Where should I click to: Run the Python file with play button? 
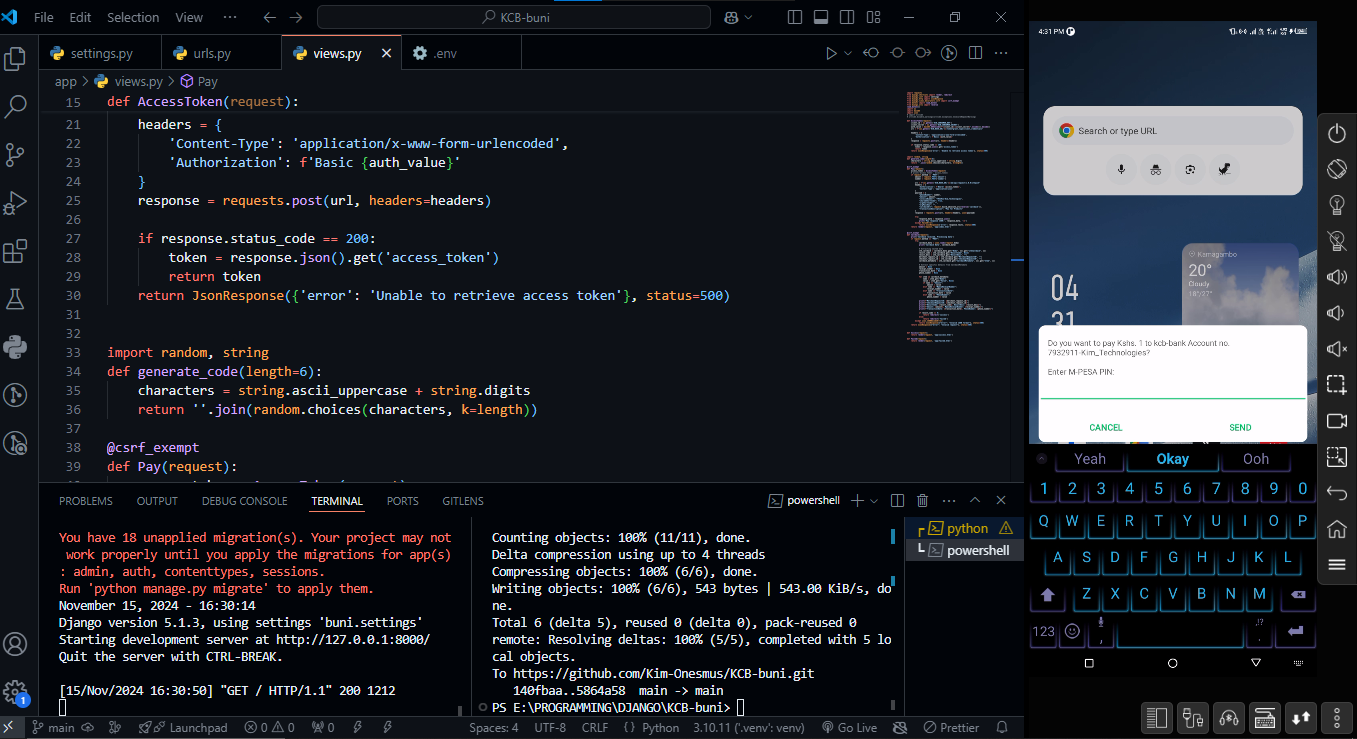coord(830,54)
